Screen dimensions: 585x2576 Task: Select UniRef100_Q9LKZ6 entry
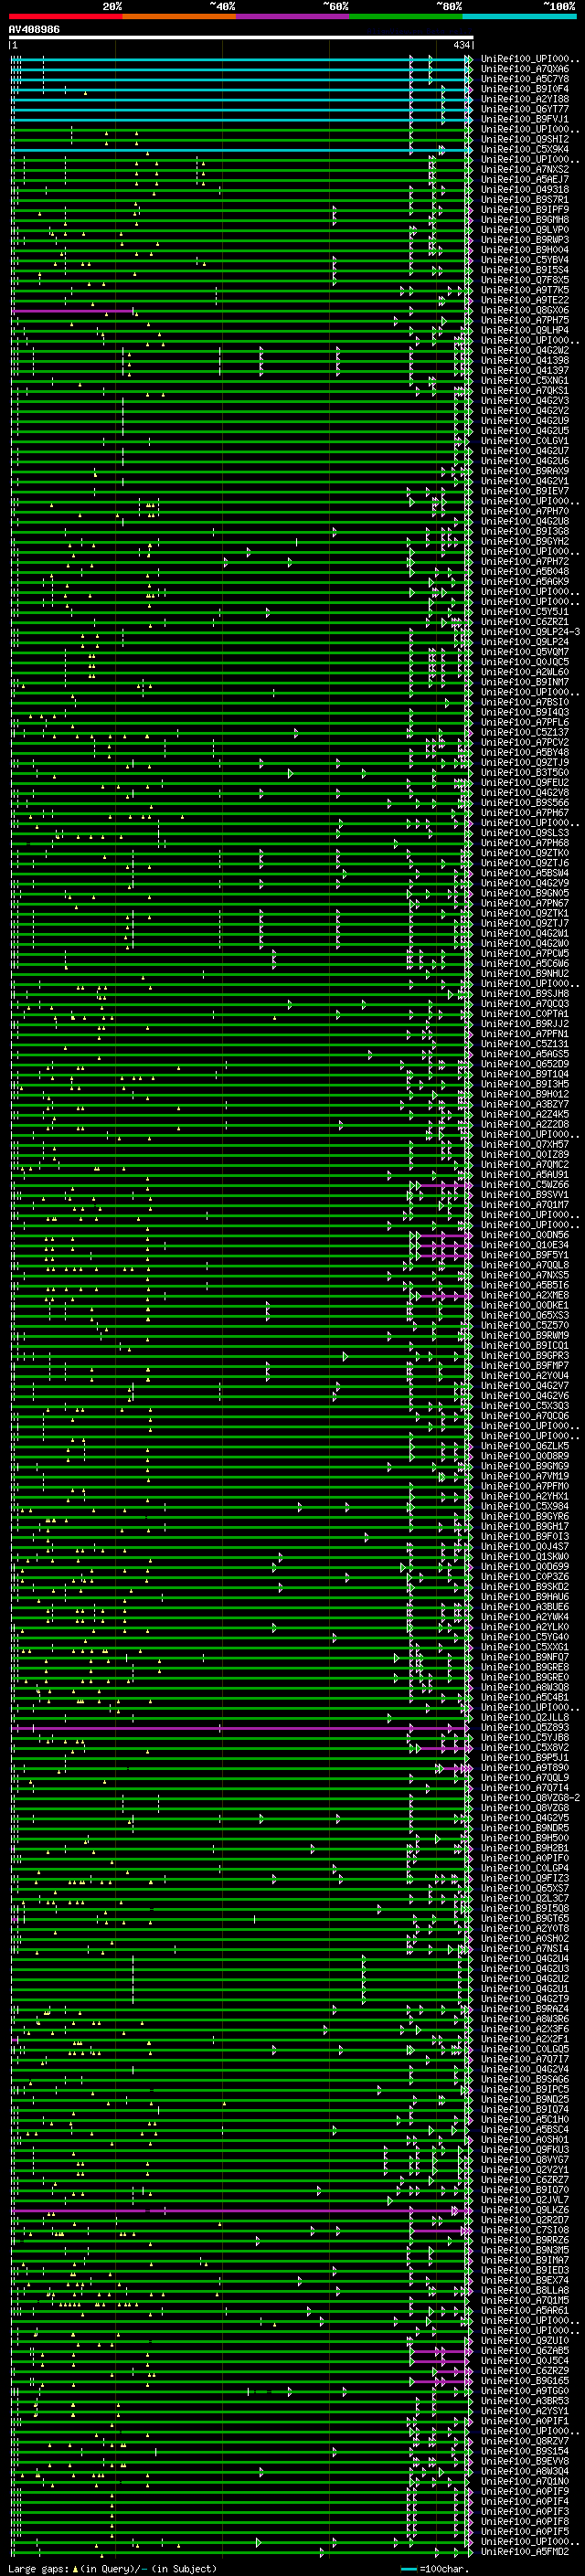coord(525,2210)
